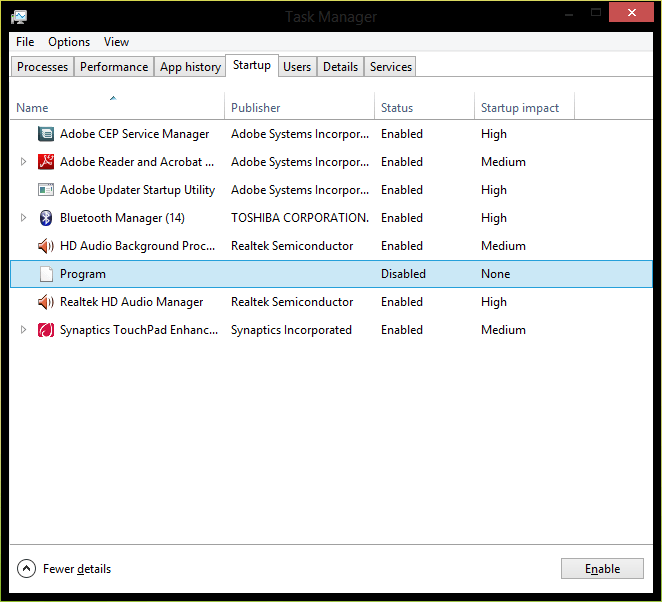
Task: Click the Bluetooth Manager icon
Action: pyautogui.click(x=46, y=218)
